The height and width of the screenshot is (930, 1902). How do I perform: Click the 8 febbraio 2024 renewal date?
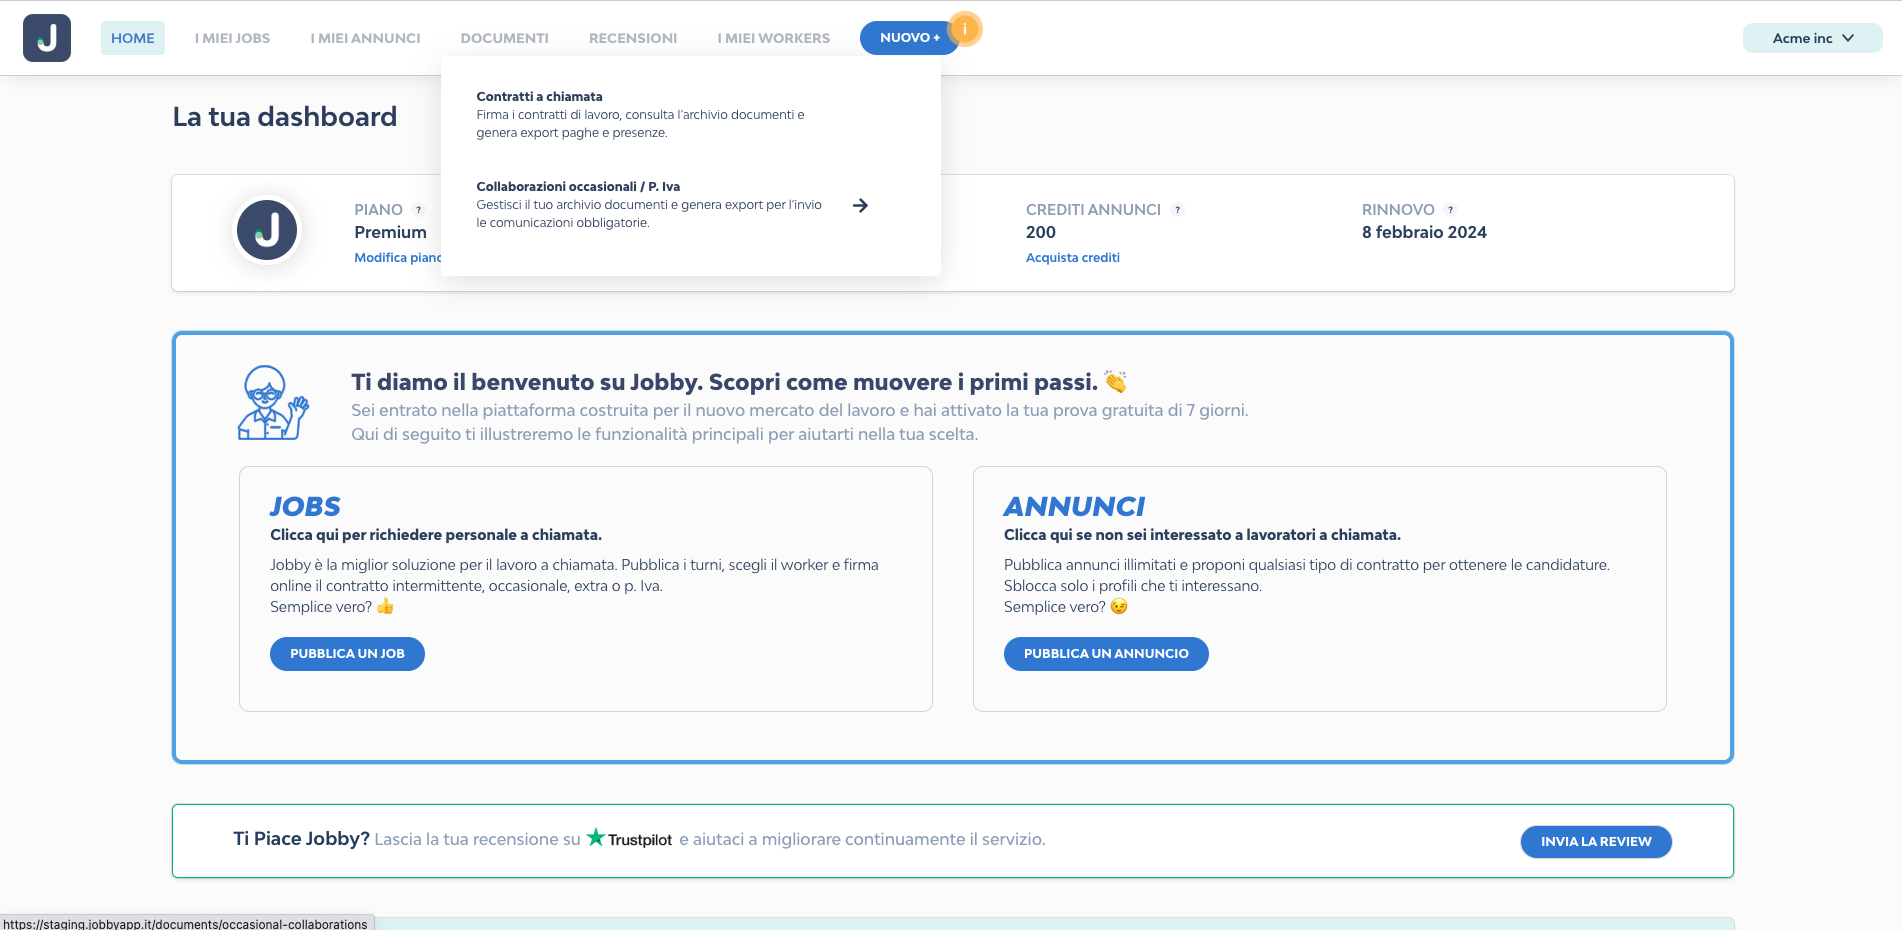point(1424,232)
